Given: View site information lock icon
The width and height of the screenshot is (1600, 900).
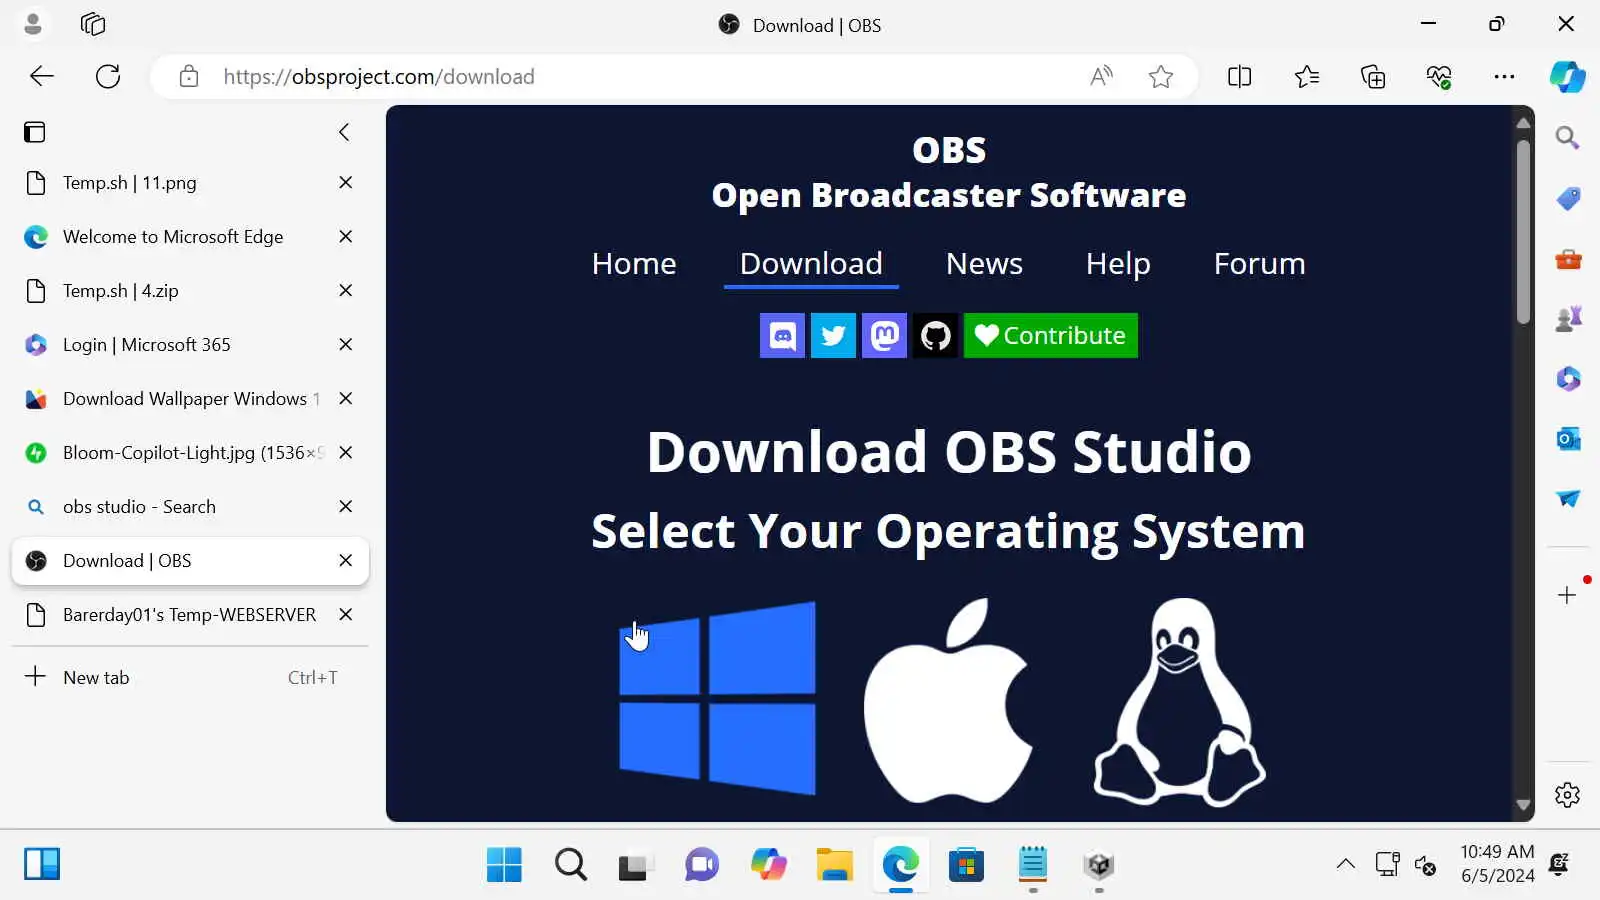Looking at the screenshot, I should 189,76.
